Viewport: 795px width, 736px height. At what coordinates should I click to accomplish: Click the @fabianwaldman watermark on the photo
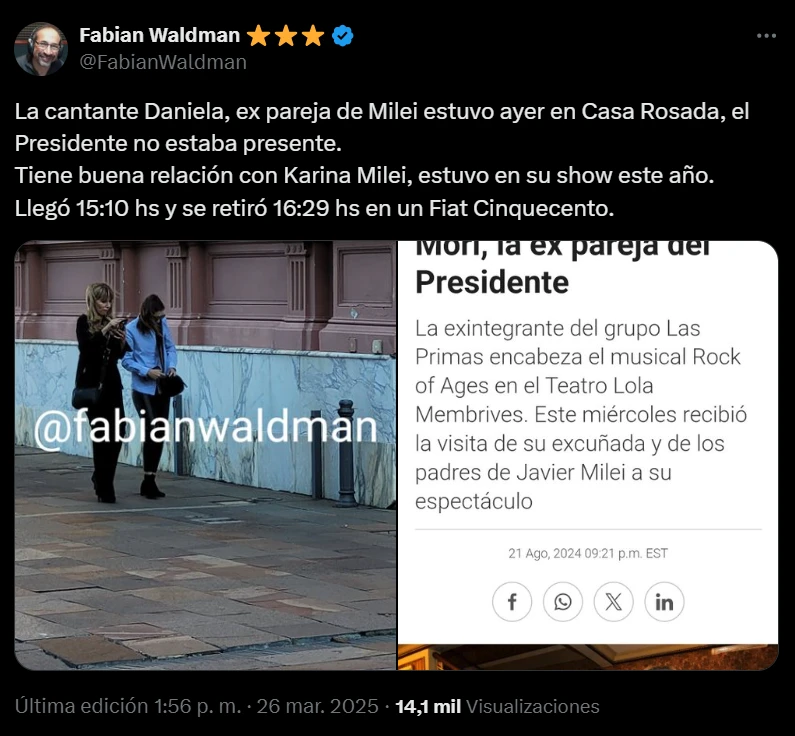click(206, 427)
